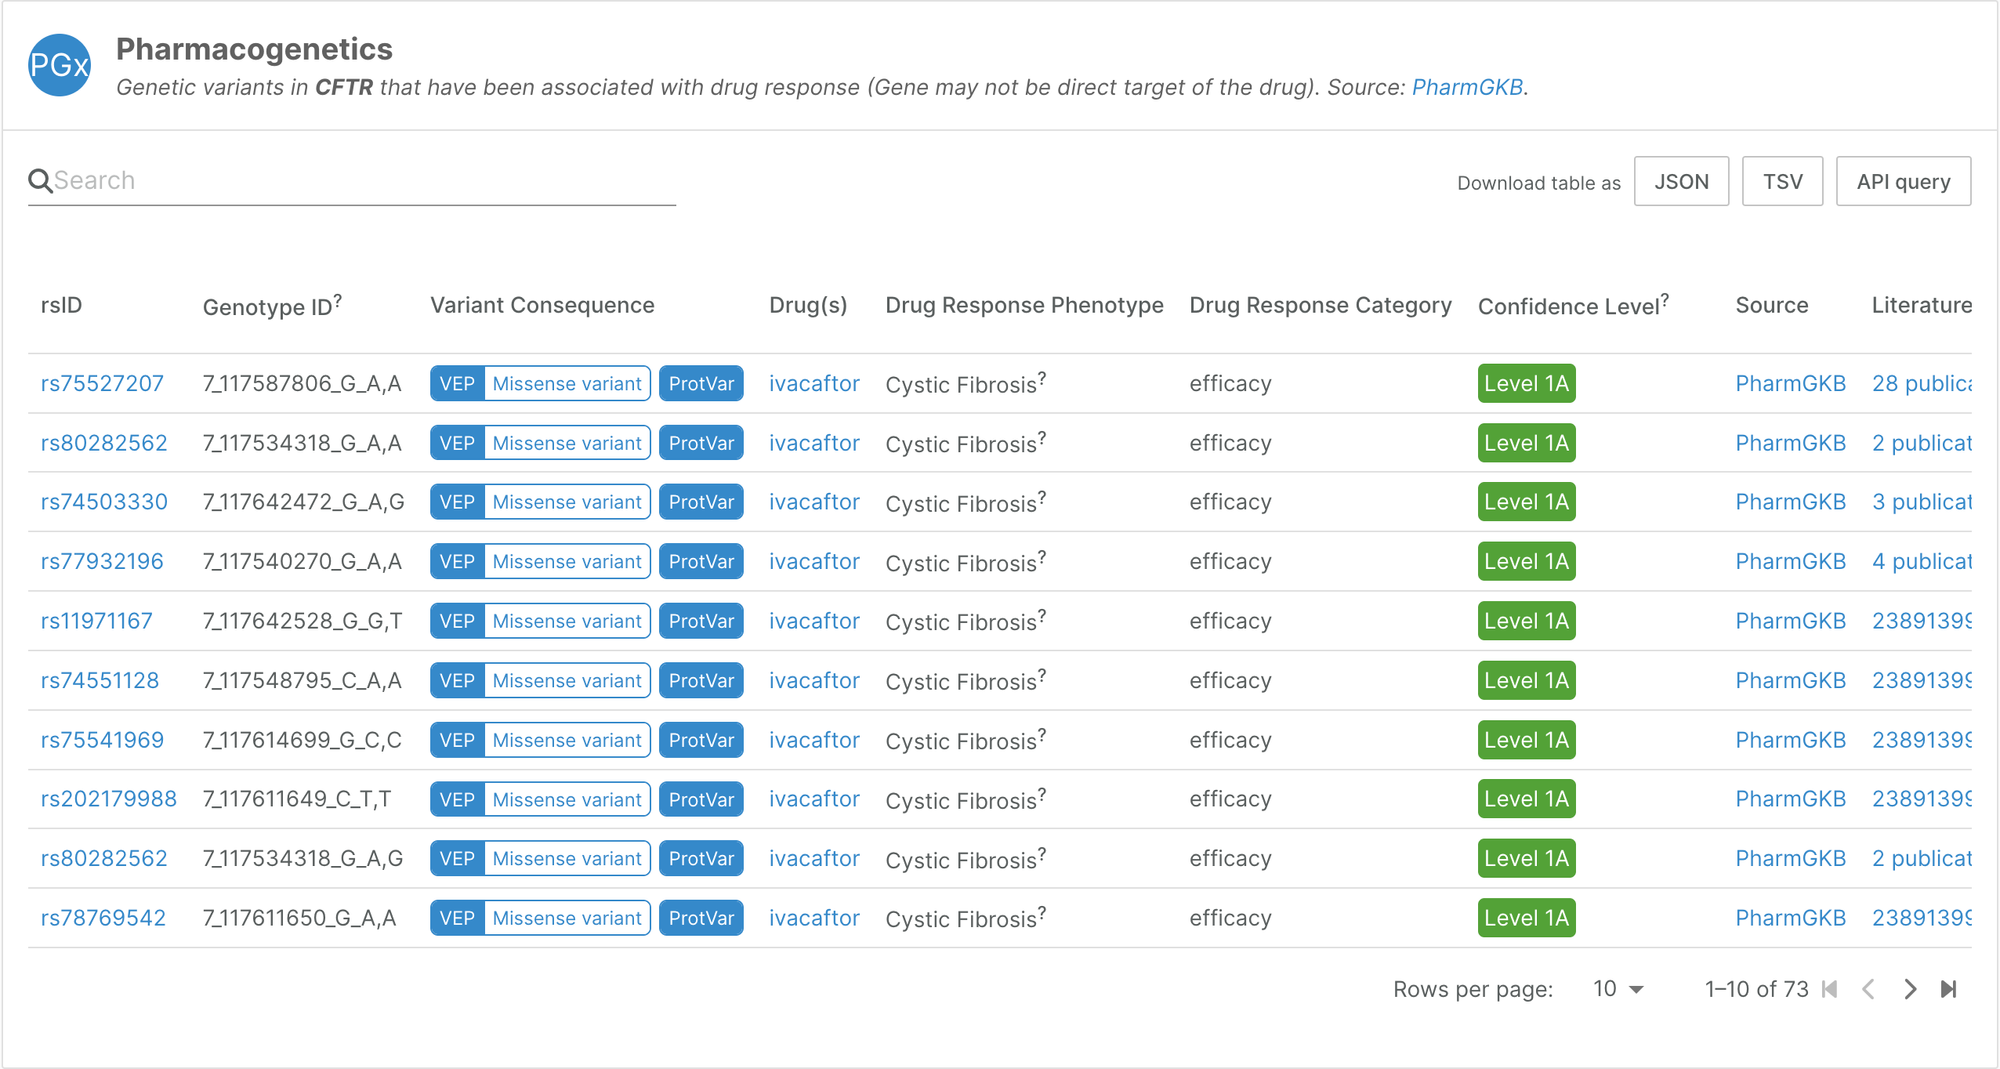This screenshot has width=2000, height=1069.
Task: Select genotype ID 7_117611649_C_T,T
Action: coord(297,799)
